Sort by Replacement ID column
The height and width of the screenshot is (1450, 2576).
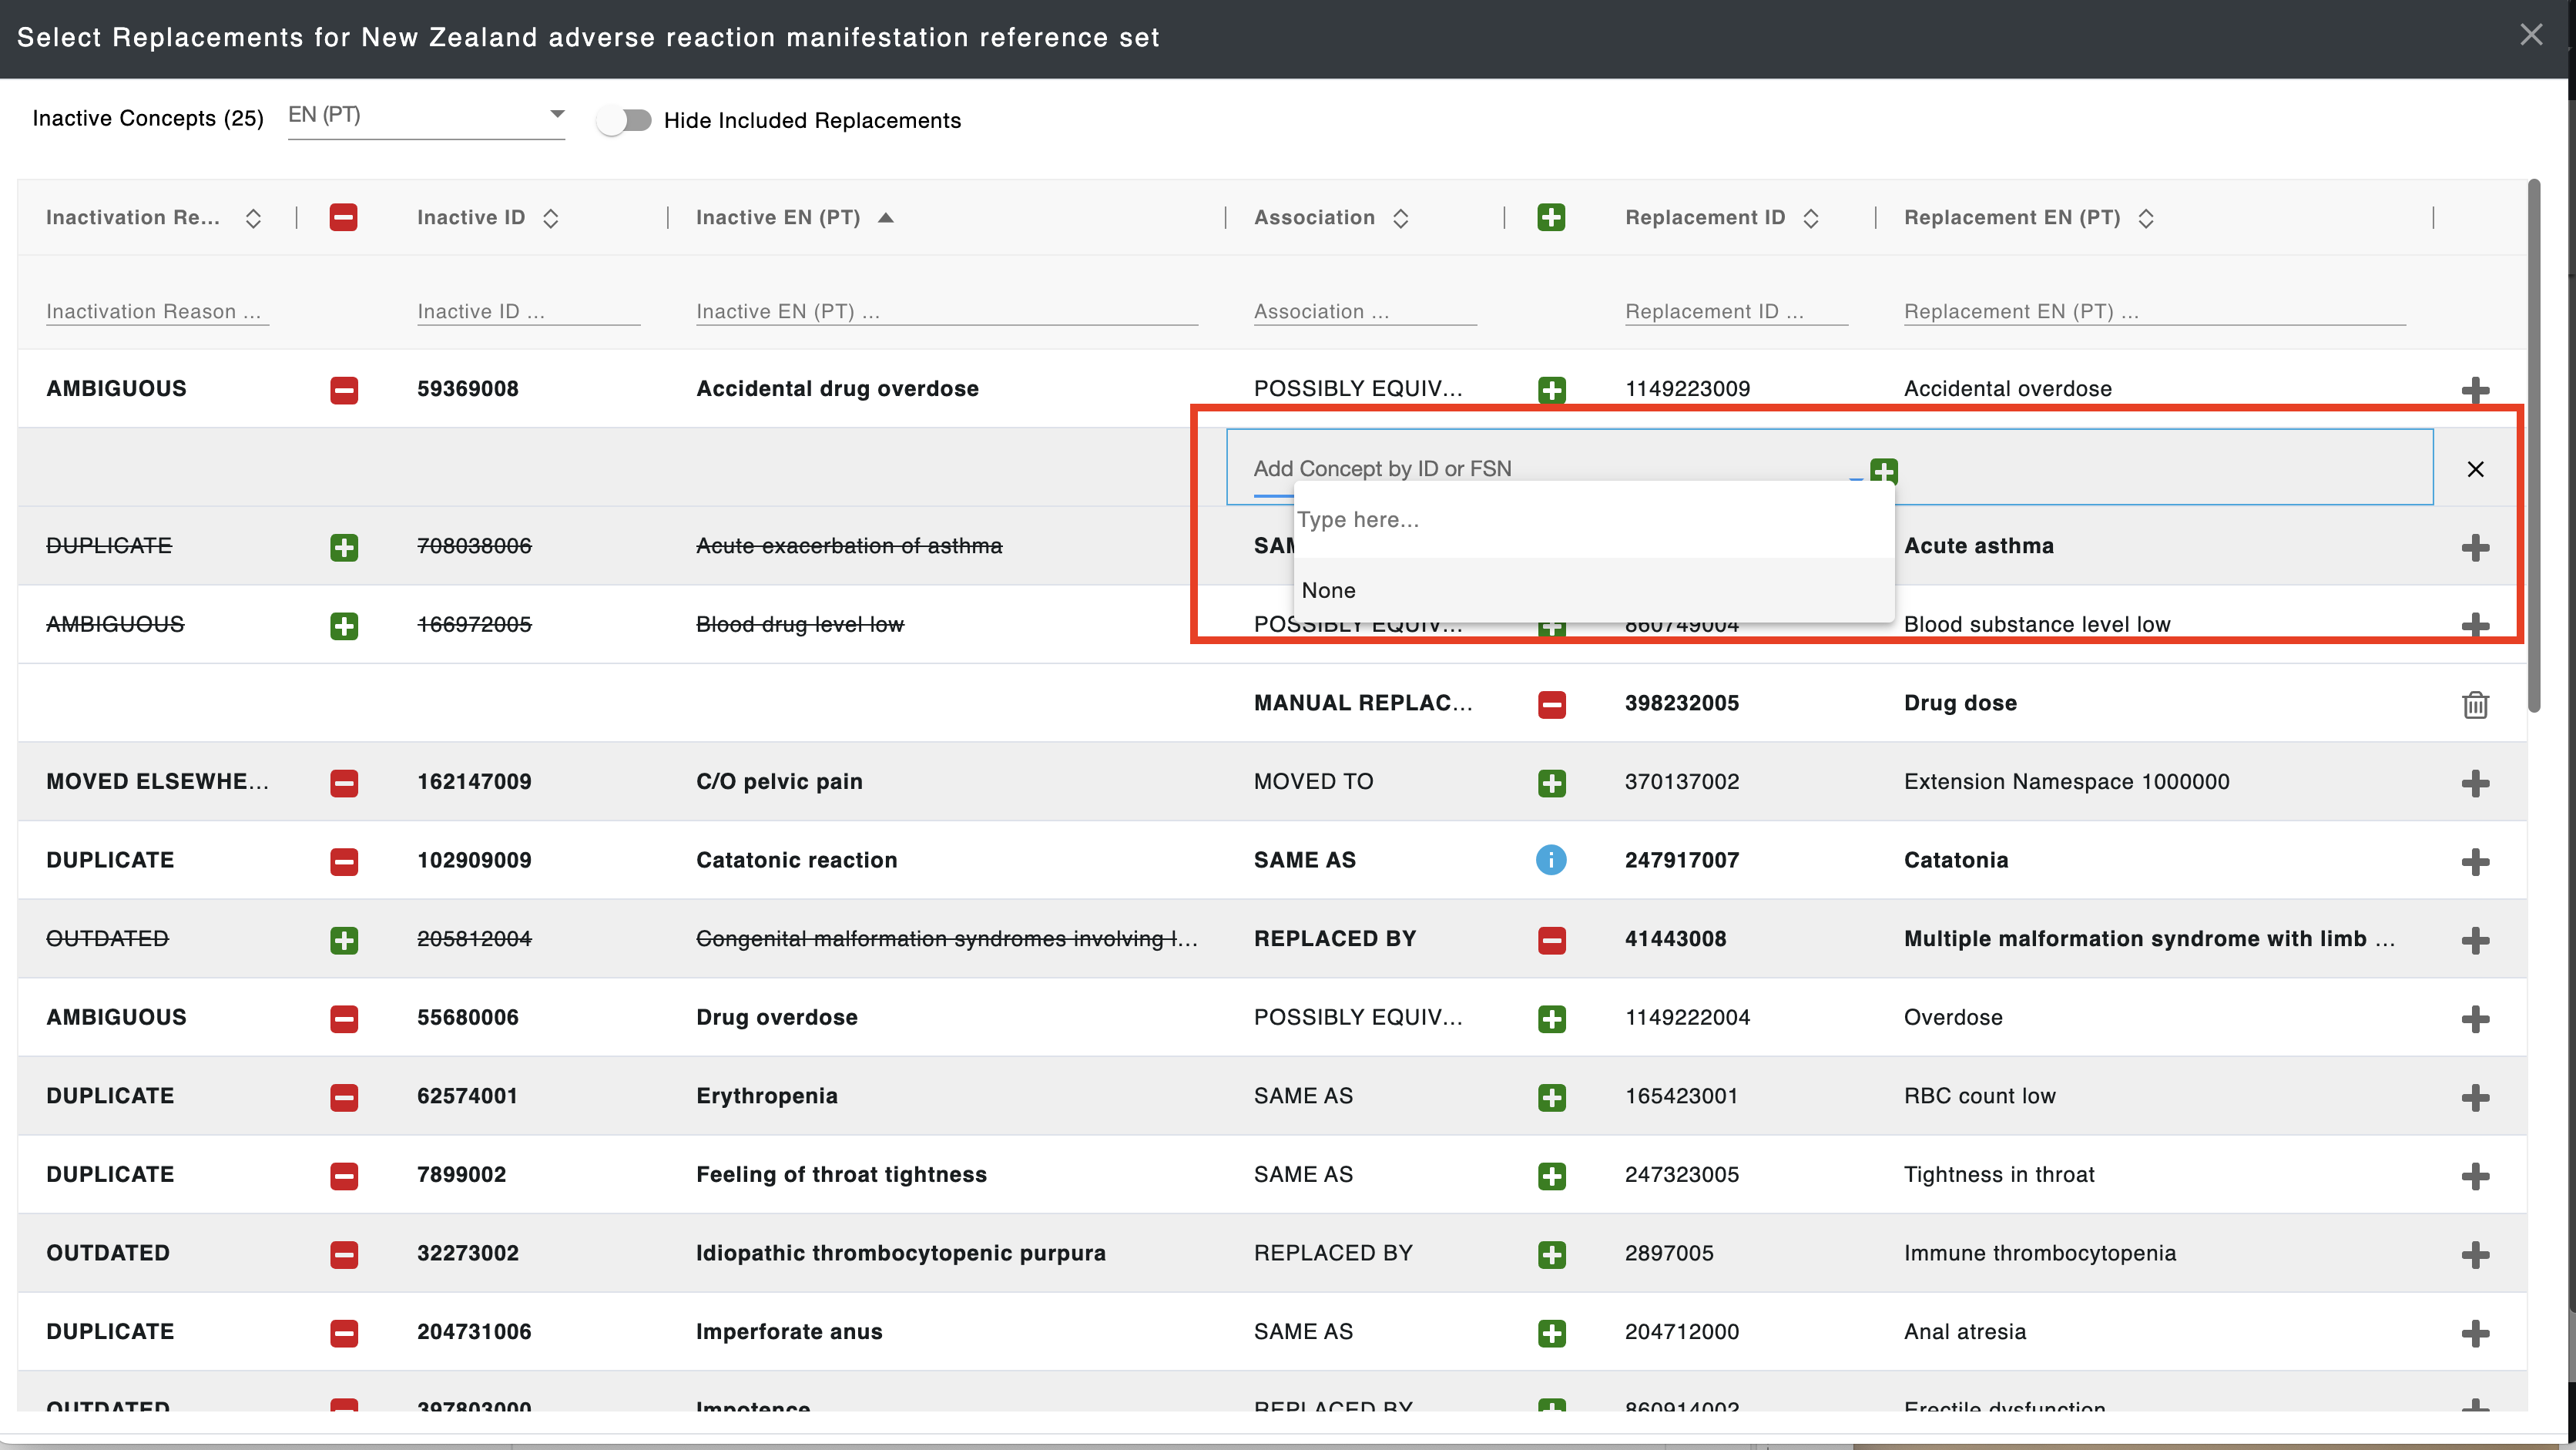[1811, 218]
